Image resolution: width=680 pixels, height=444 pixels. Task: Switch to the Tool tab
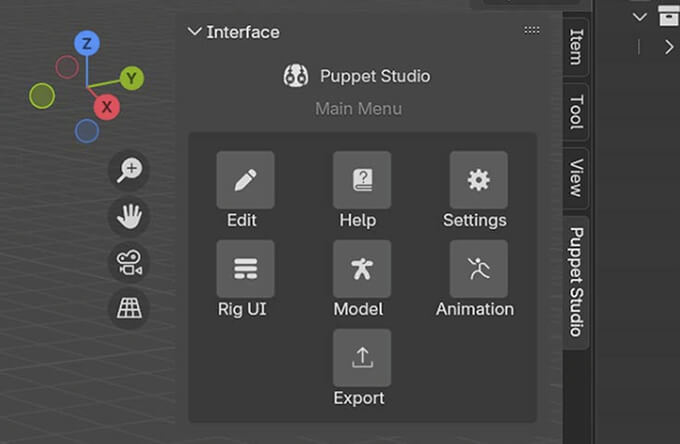[576, 112]
